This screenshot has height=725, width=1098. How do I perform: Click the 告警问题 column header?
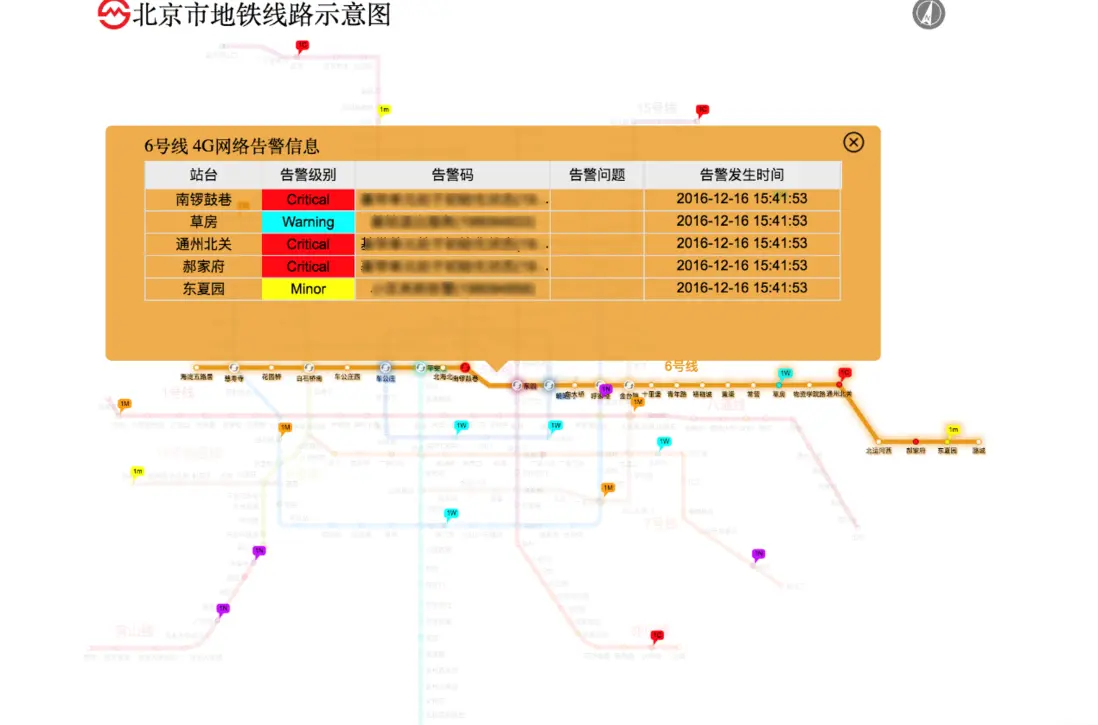point(597,175)
